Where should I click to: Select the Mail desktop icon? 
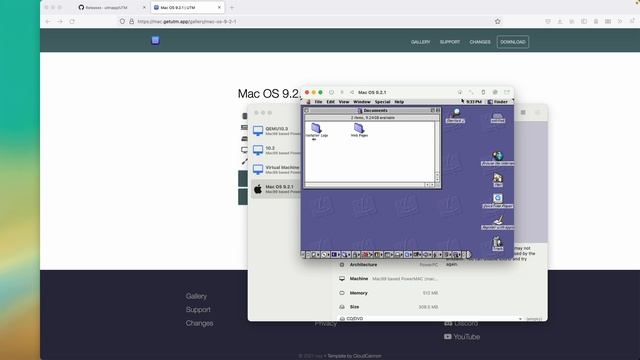coord(498,180)
